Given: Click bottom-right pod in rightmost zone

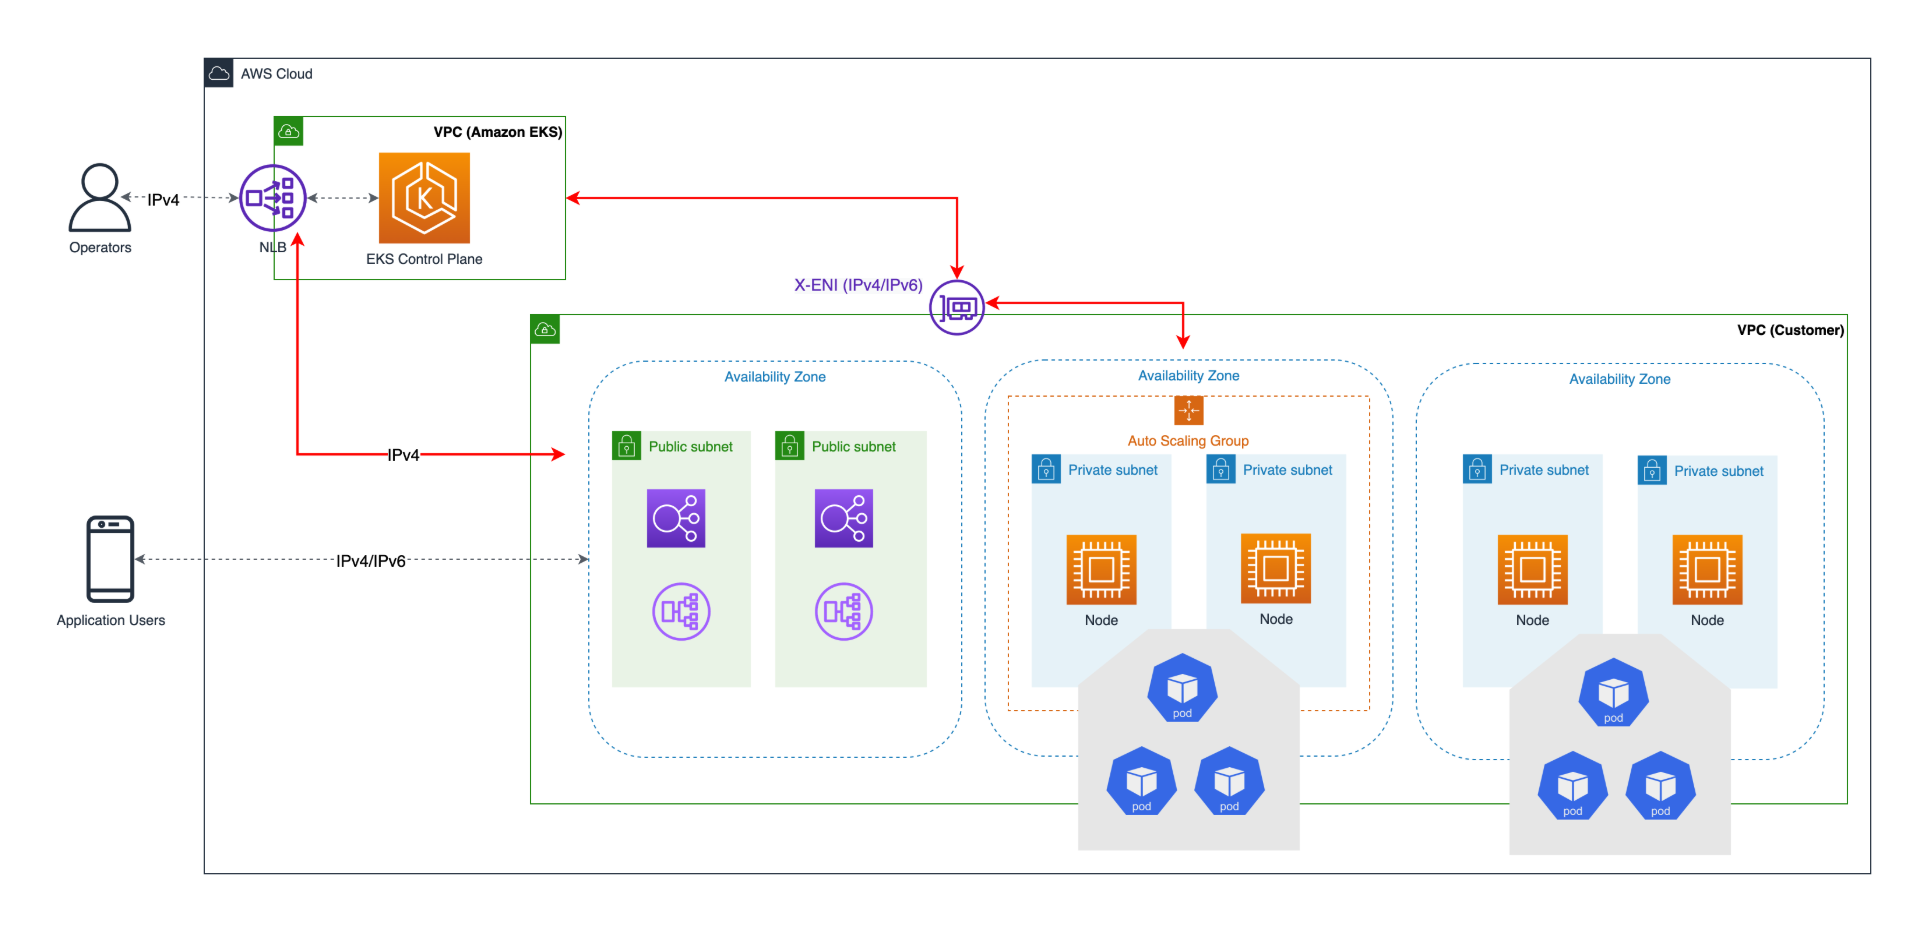Looking at the screenshot, I should (x=1660, y=785).
